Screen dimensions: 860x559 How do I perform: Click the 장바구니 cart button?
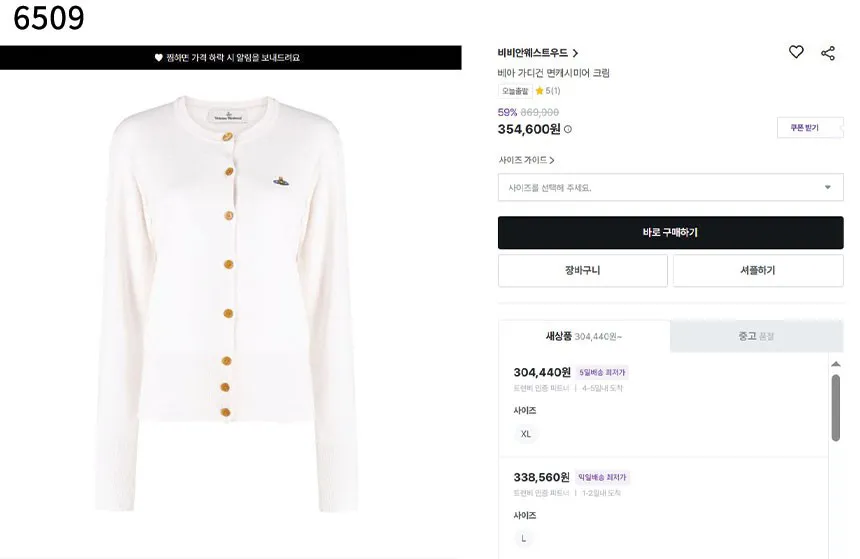582,270
